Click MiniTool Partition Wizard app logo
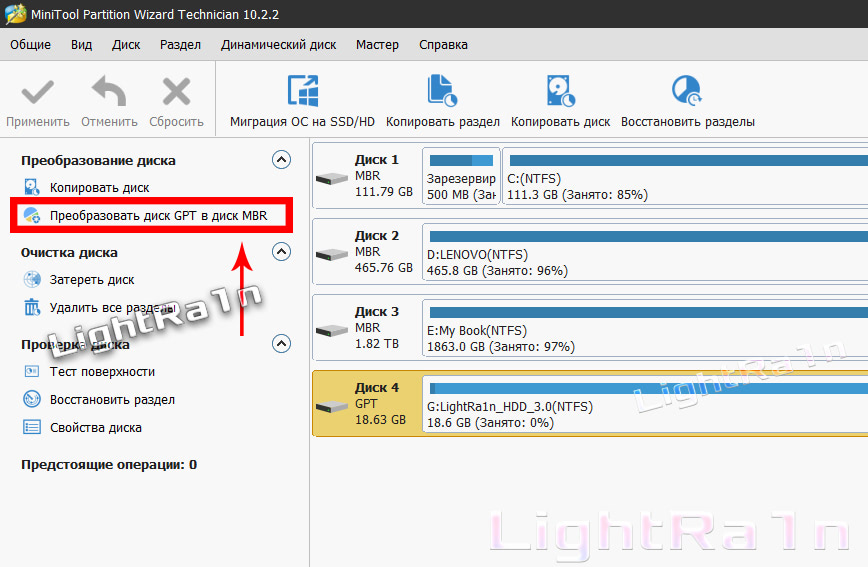868x567 pixels. [x=15, y=14]
